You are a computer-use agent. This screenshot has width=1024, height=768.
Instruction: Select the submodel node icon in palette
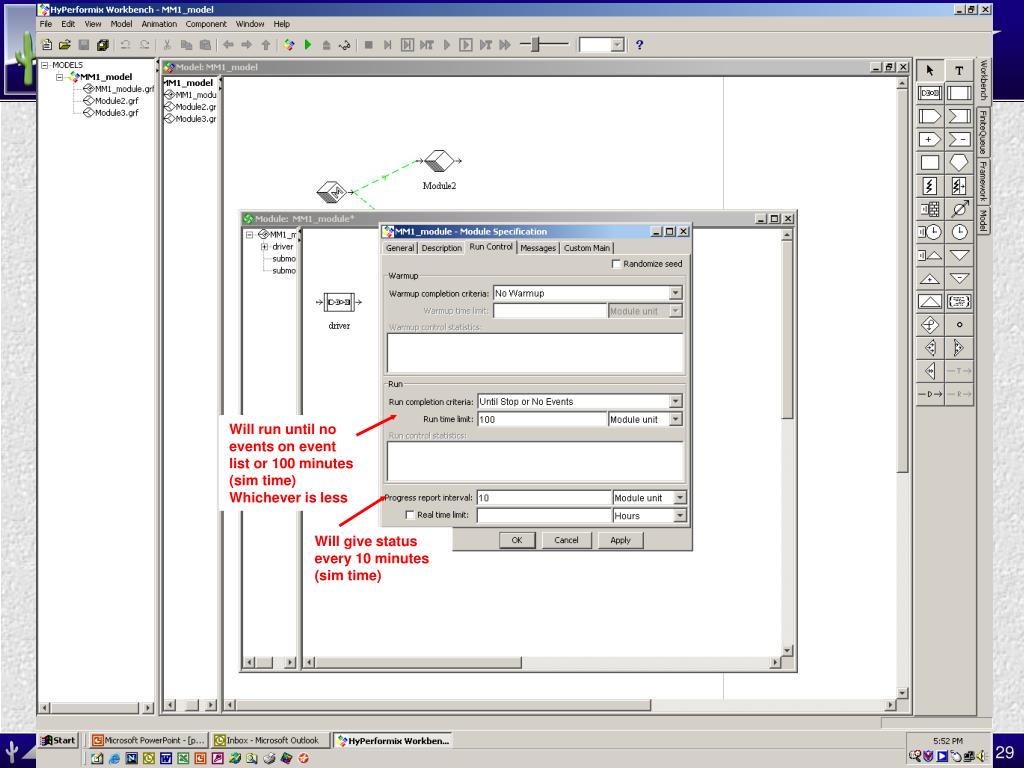(930, 93)
